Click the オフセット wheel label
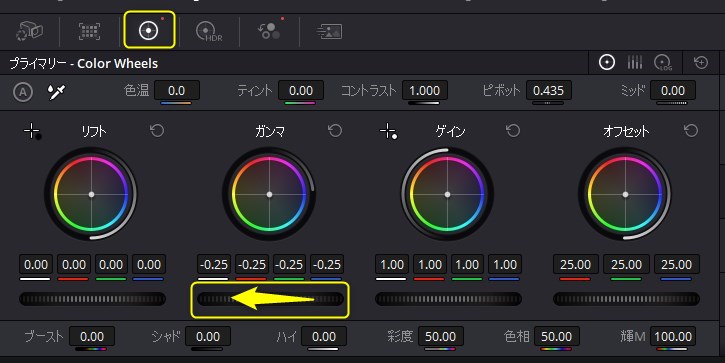The image size is (725, 363). click(x=626, y=132)
